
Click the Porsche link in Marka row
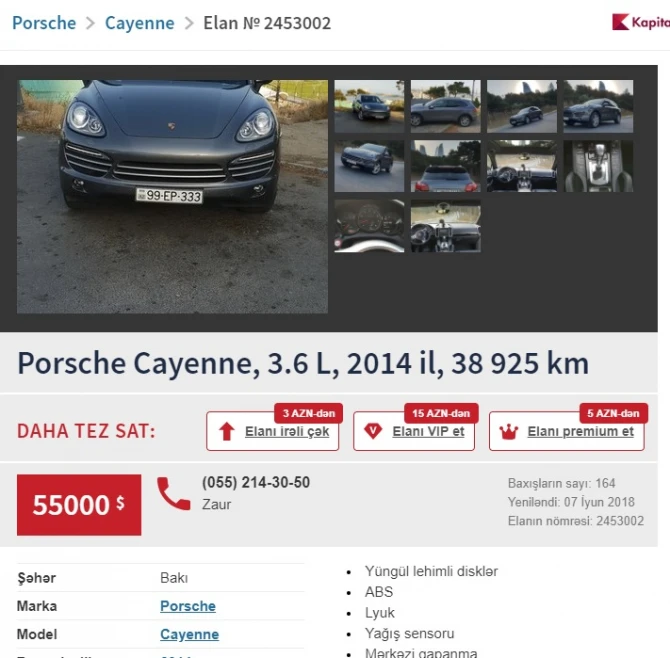click(x=188, y=606)
